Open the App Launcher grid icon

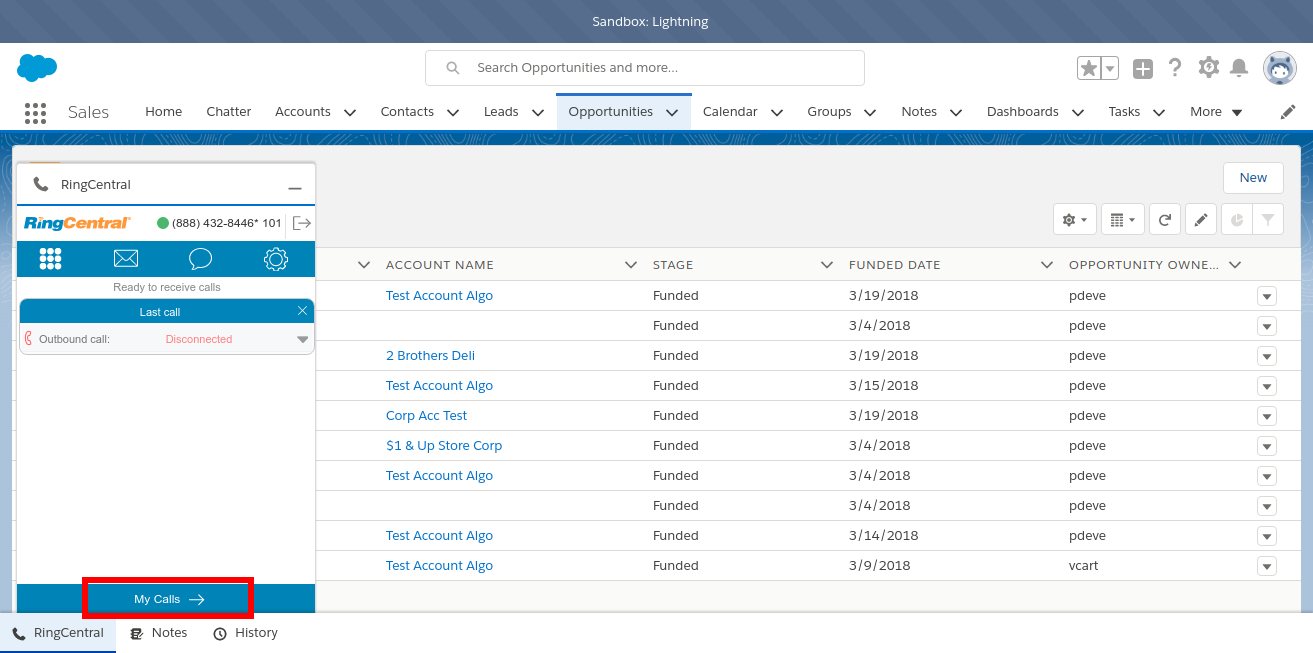(x=35, y=112)
